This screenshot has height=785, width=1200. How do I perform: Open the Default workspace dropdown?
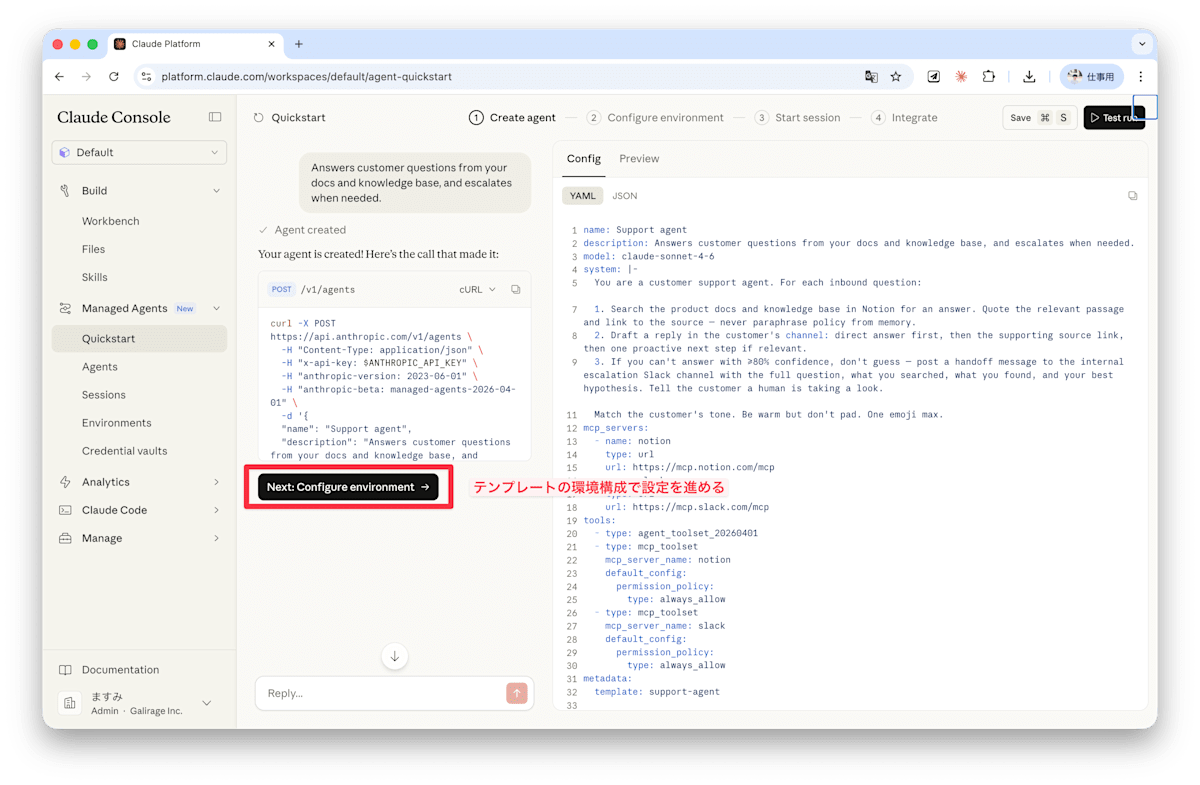click(139, 152)
